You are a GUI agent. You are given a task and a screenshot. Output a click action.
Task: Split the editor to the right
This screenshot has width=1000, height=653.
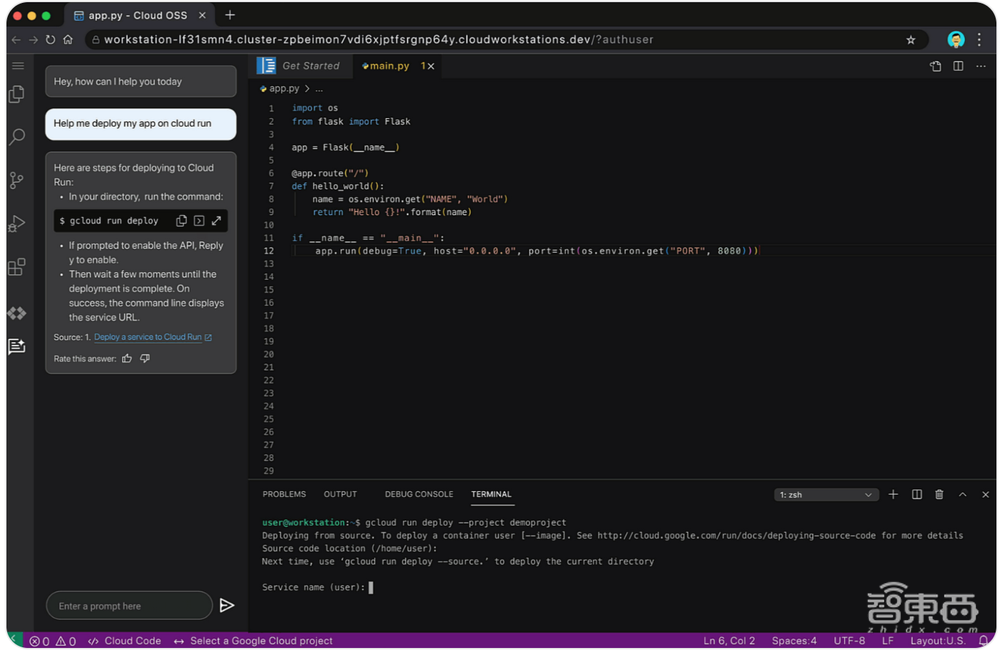pos(958,66)
